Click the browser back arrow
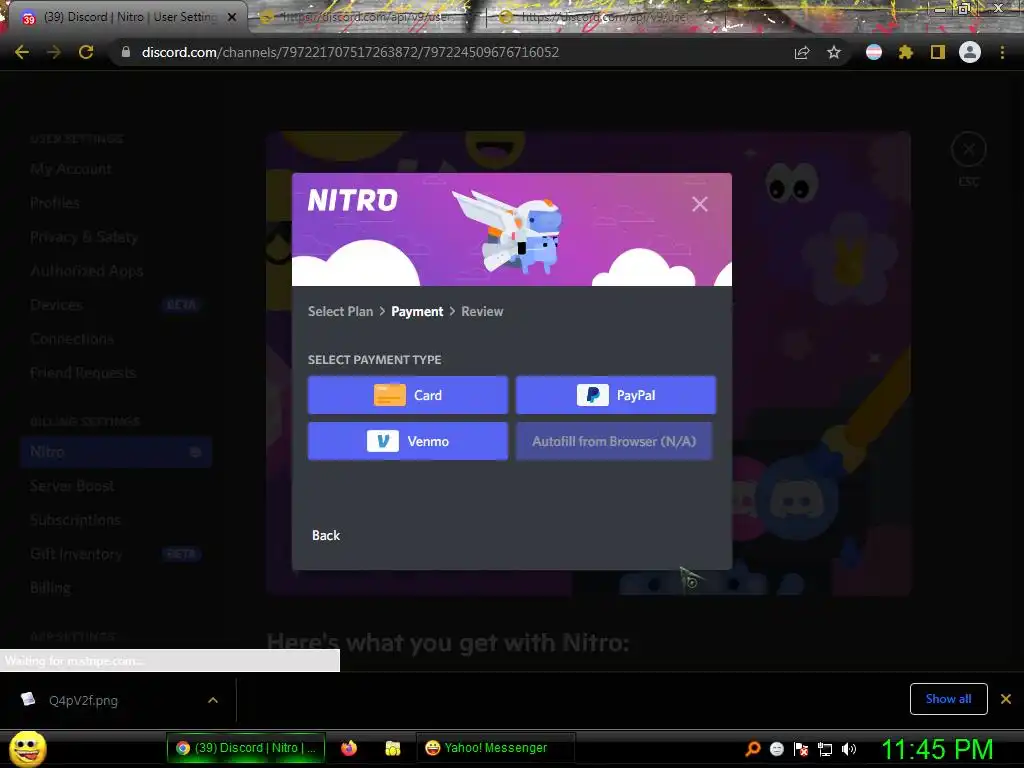1024x768 pixels. (x=22, y=52)
